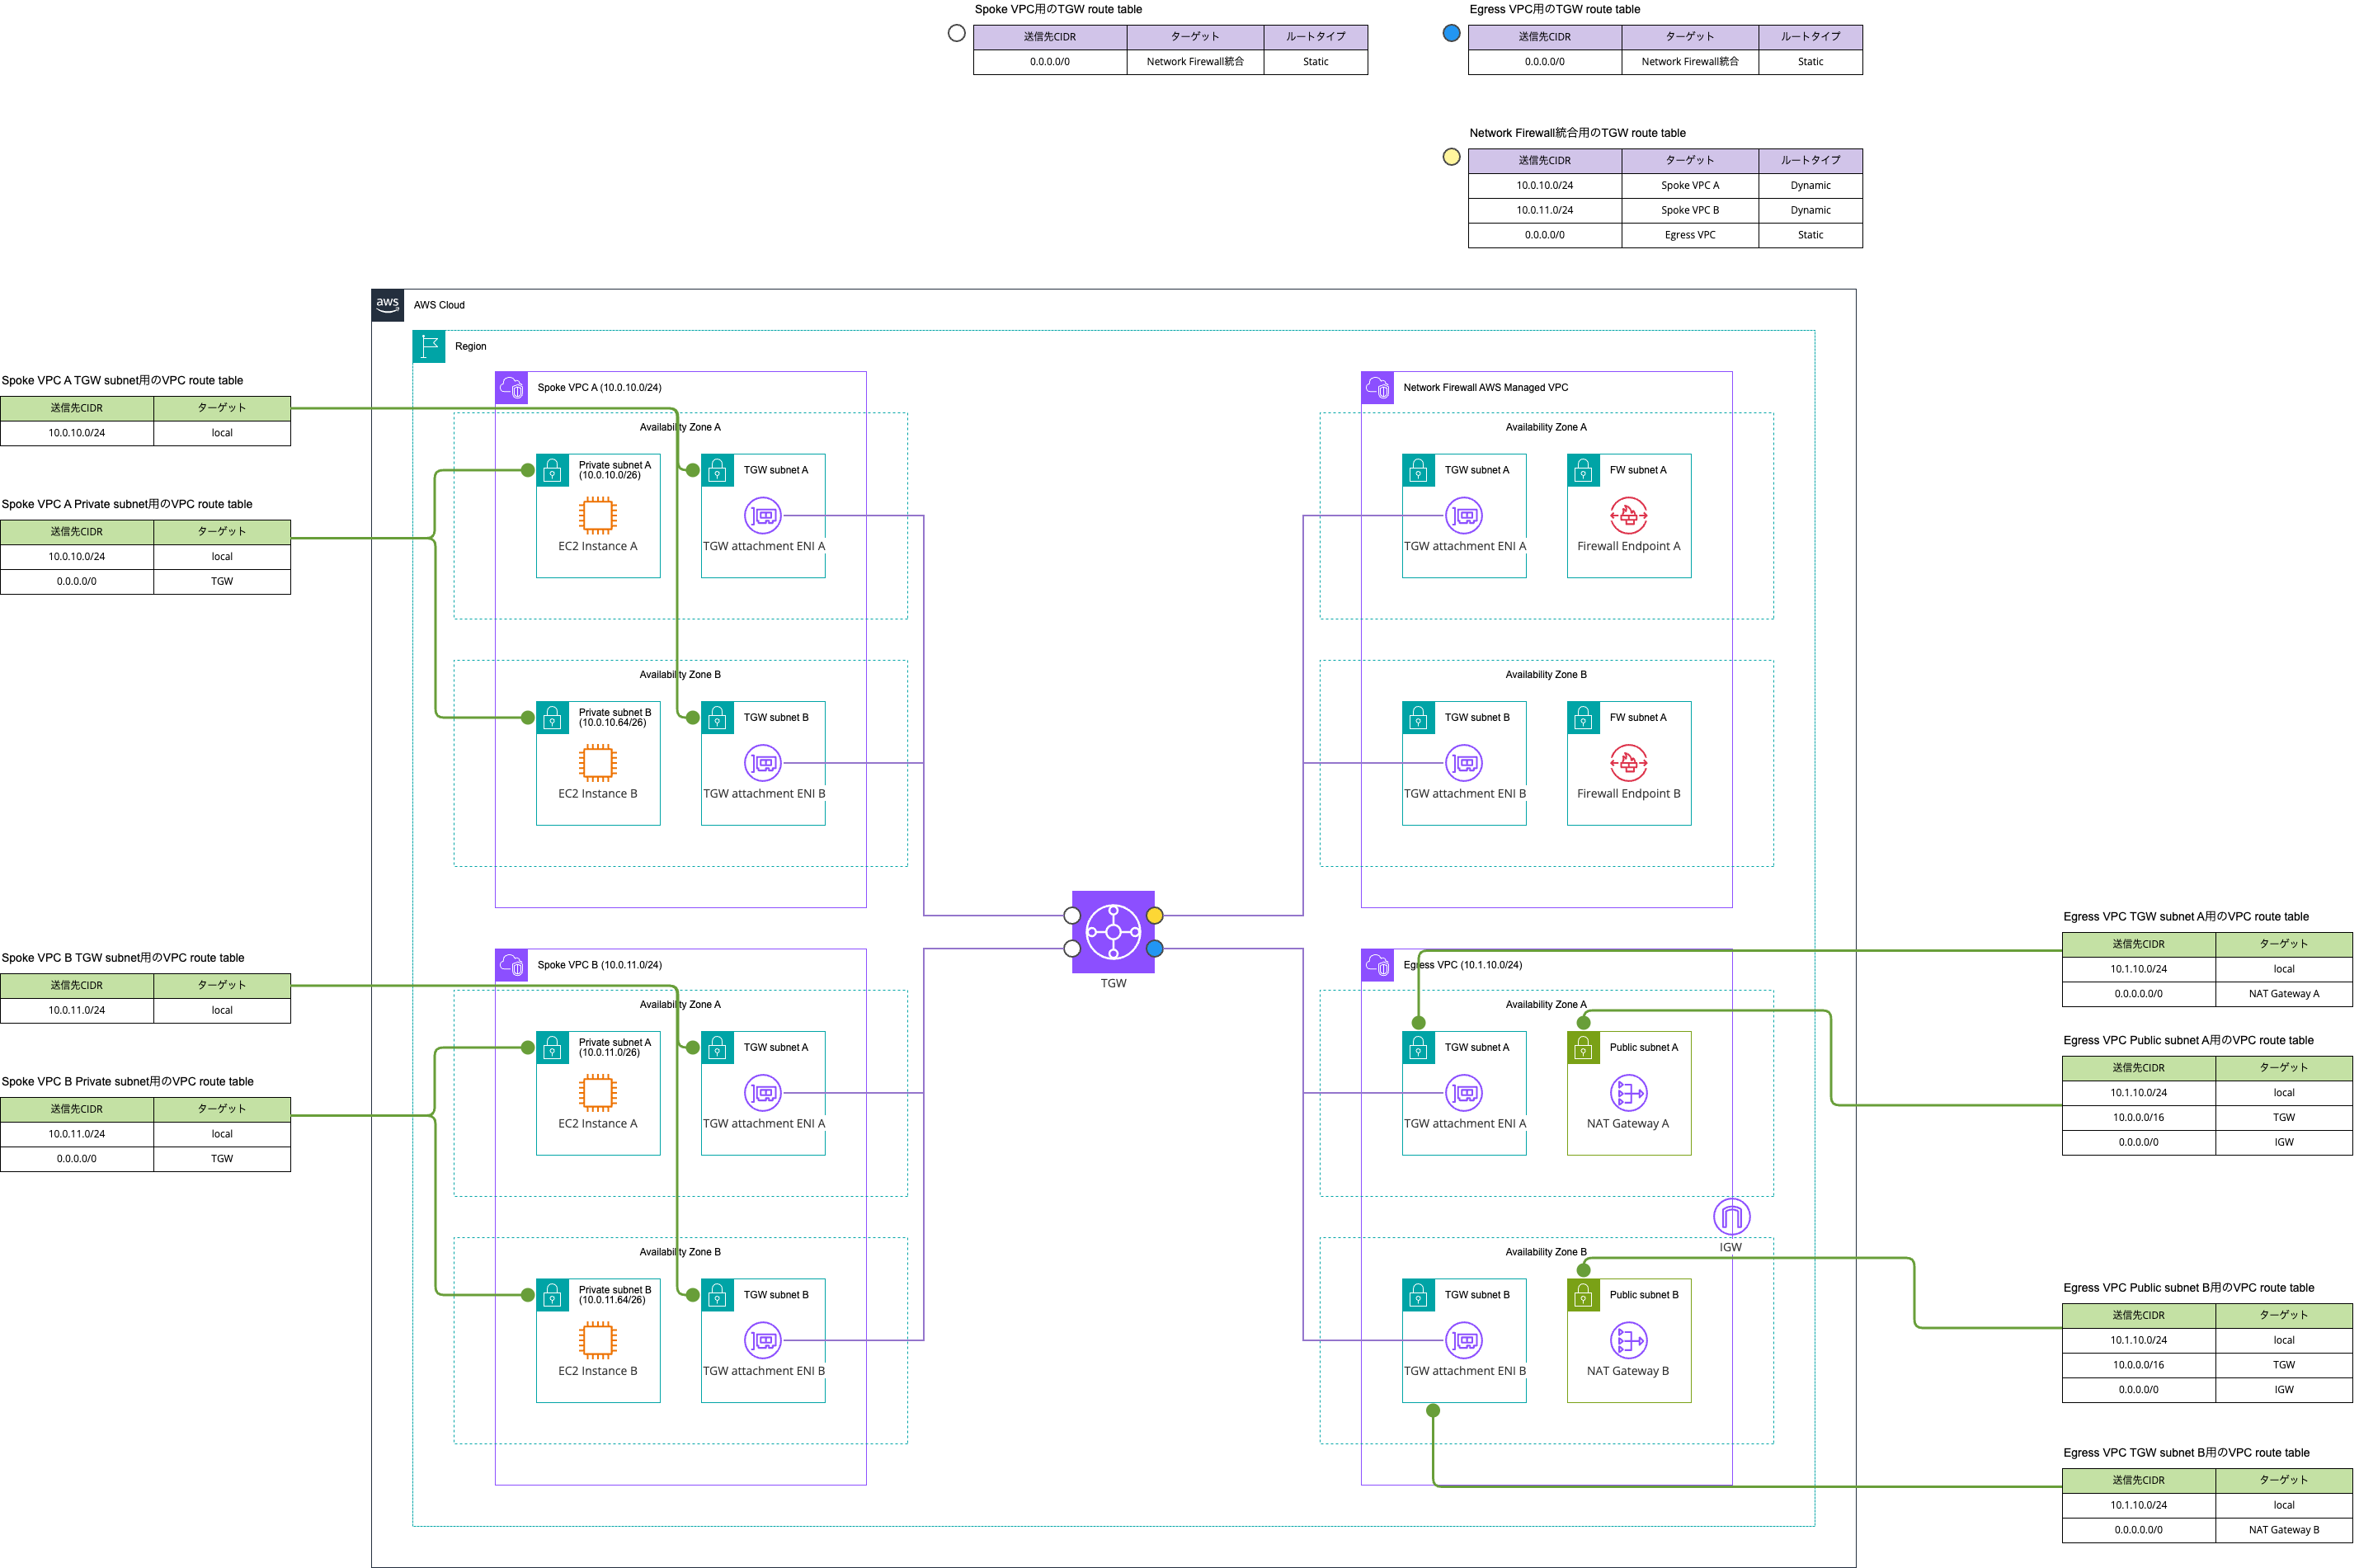Click the AWS Cloud logo icon
Viewport: 2359px width, 1568px height.
tap(388, 305)
